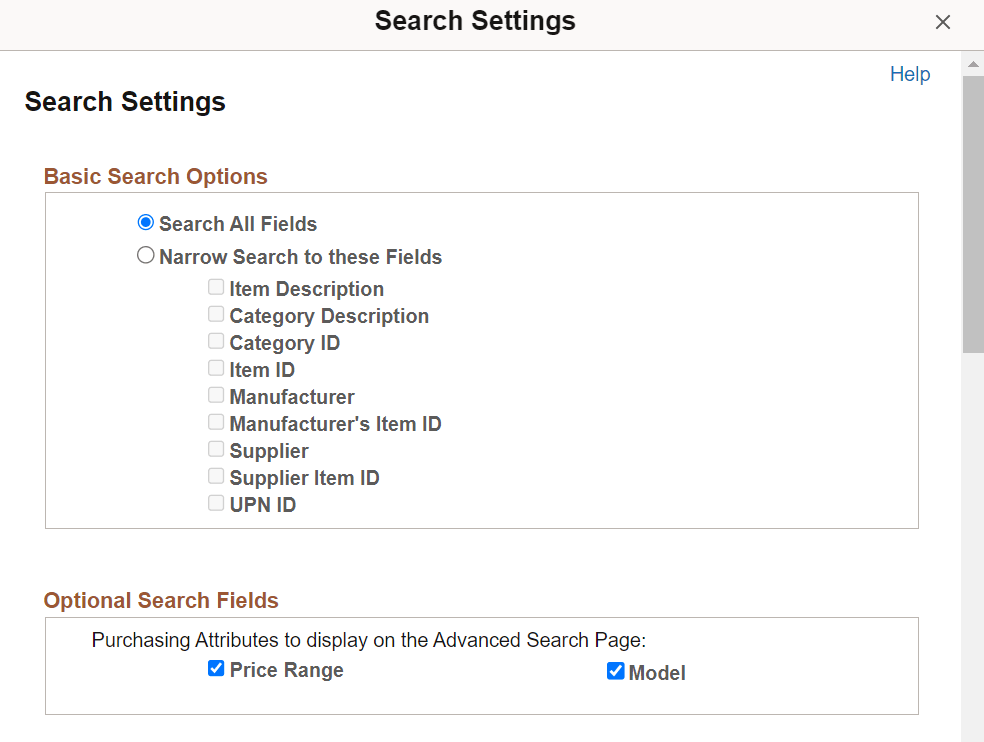The width and height of the screenshot is (984, 742).
Task: Choose Narrow Search to these Fields
Action: point(145,255)
